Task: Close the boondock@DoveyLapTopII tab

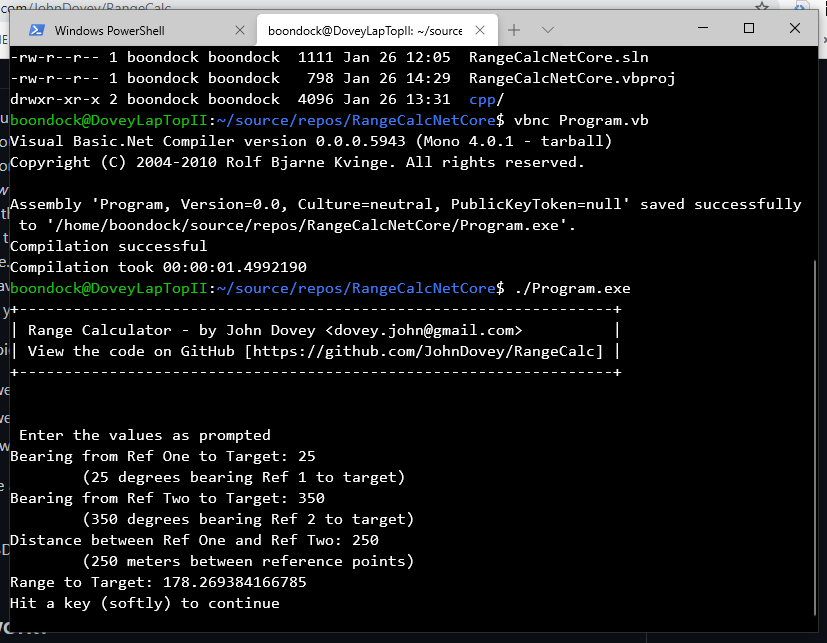Action: tap(484, 30)
